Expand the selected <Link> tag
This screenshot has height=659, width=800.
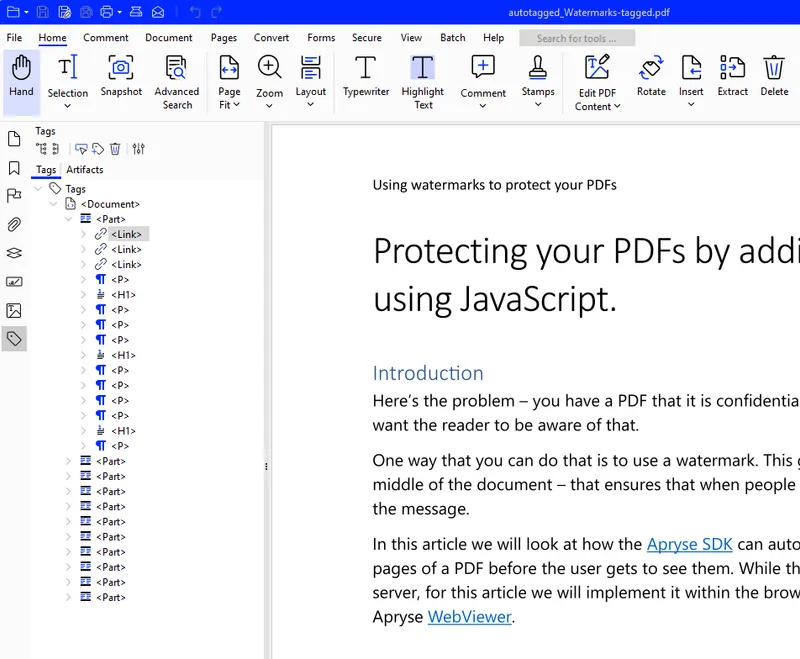pyautogui.click(x=83, y=234)
